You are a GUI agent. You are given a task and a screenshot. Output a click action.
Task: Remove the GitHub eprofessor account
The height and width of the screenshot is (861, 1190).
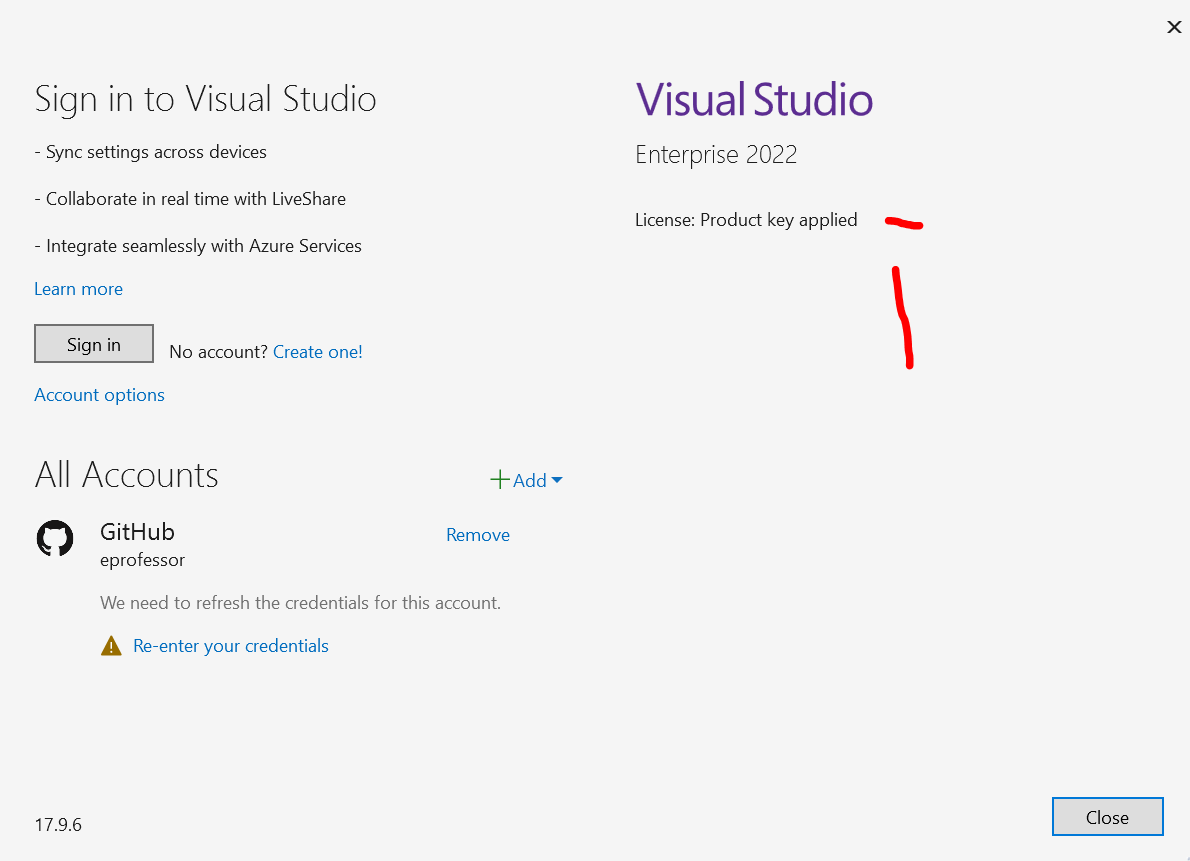pyautogui.click(x=477, y=535)
